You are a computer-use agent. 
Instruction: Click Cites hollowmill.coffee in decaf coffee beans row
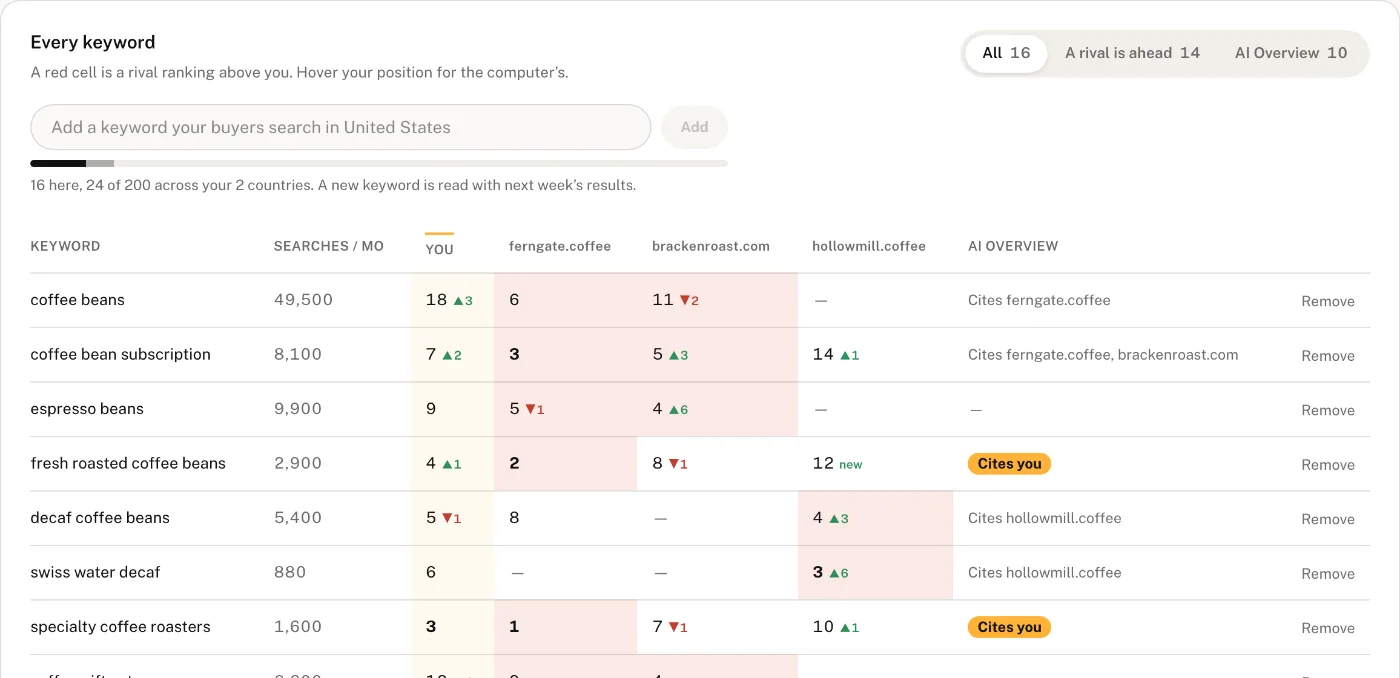point(1045,518)
